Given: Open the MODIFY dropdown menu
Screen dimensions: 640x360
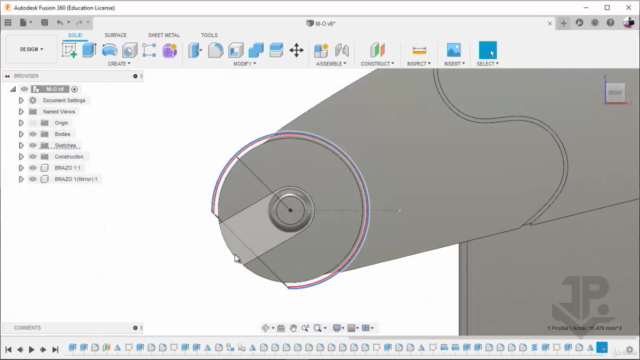Looking at the screenshot, I should pos(244,64).
